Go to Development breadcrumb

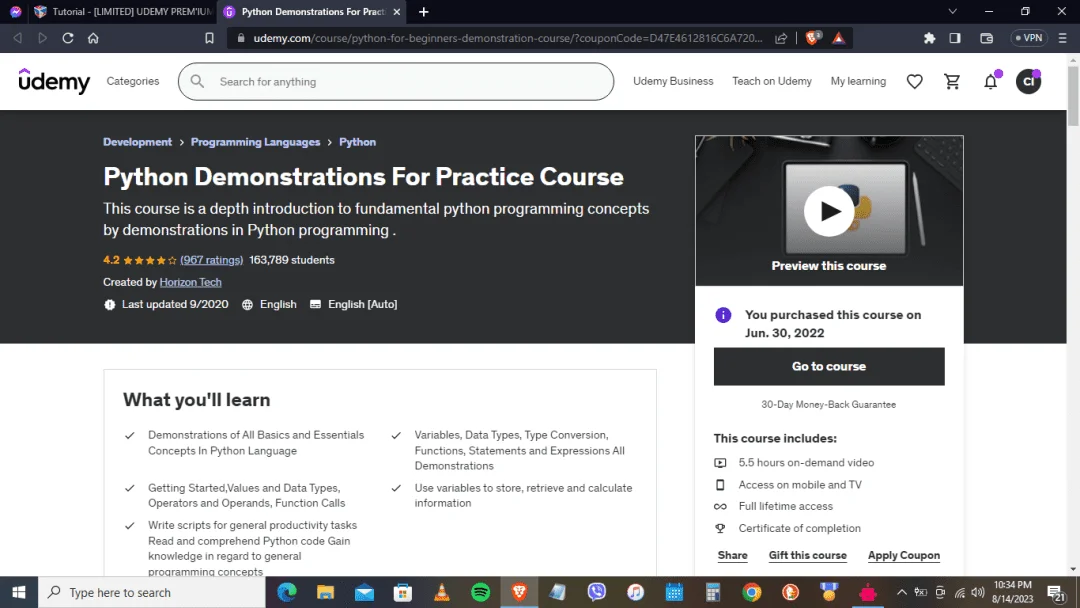[x=137, y=142]
